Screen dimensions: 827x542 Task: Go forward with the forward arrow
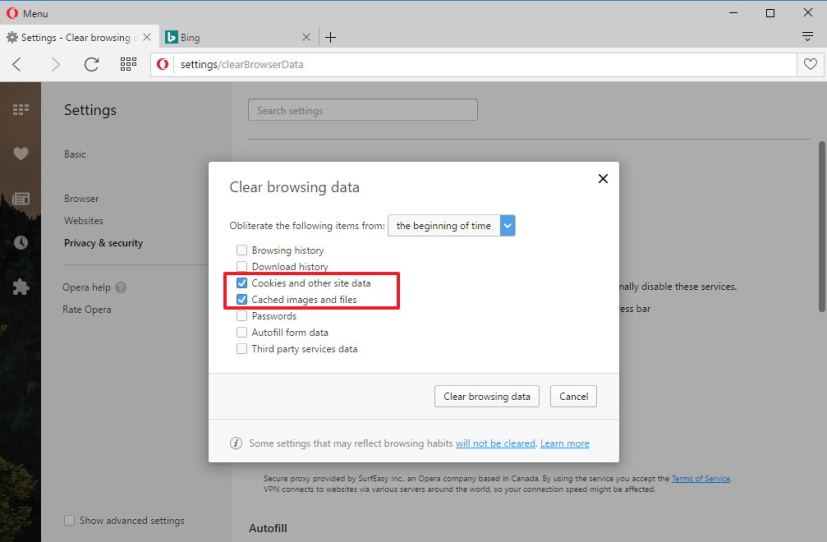pos(55,64)
